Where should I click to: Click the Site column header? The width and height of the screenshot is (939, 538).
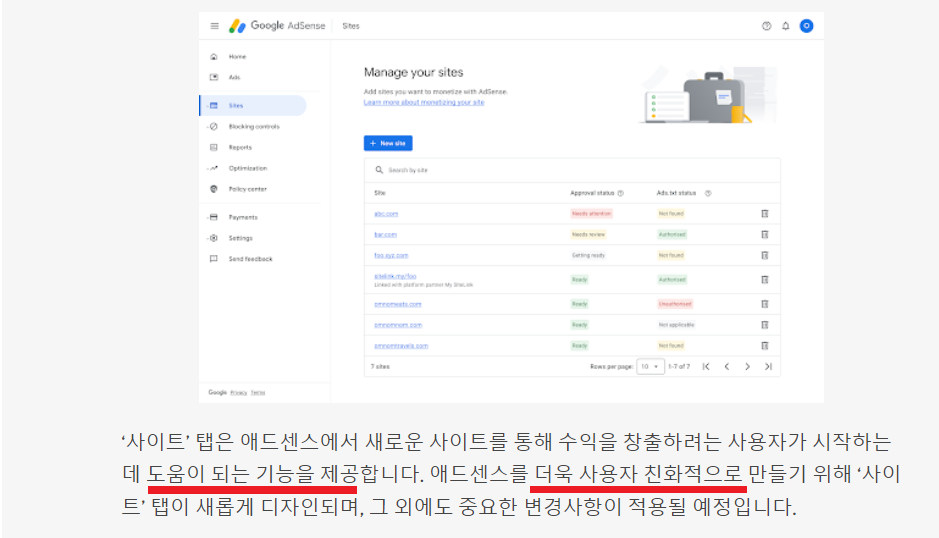pyautogui.click(x=380, y=193)
